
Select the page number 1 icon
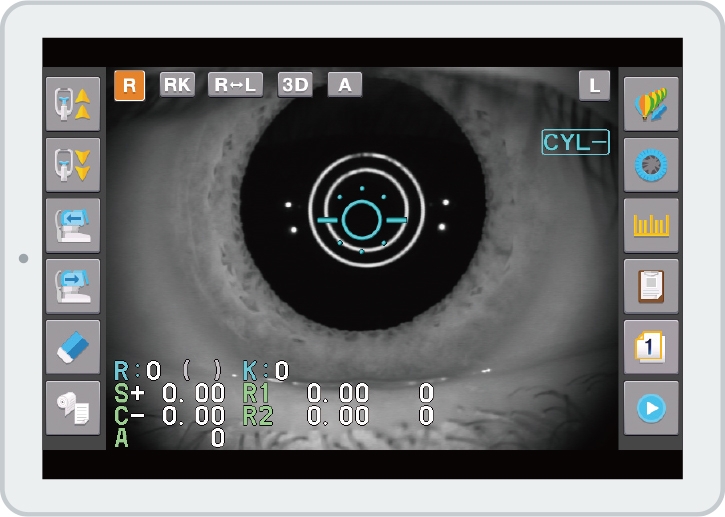[651, 347]
